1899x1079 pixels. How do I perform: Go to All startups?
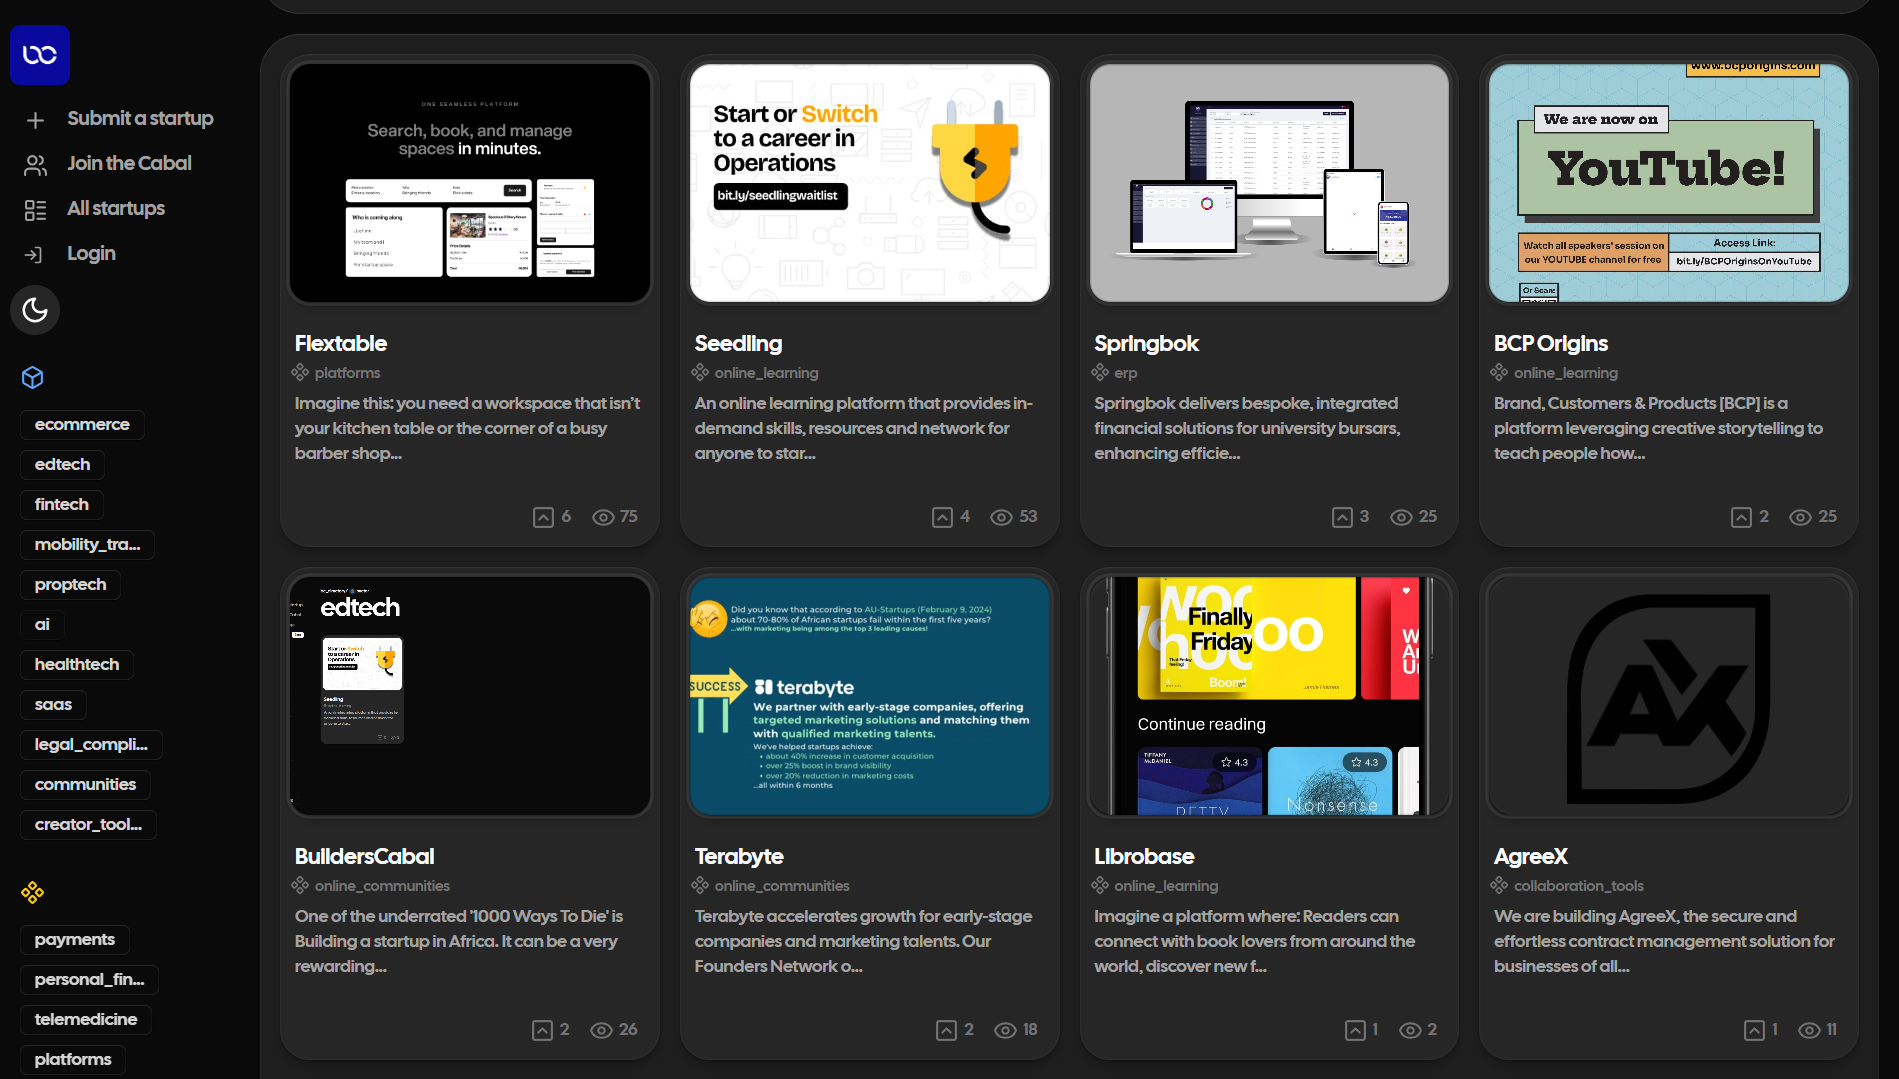click(116, 208)
